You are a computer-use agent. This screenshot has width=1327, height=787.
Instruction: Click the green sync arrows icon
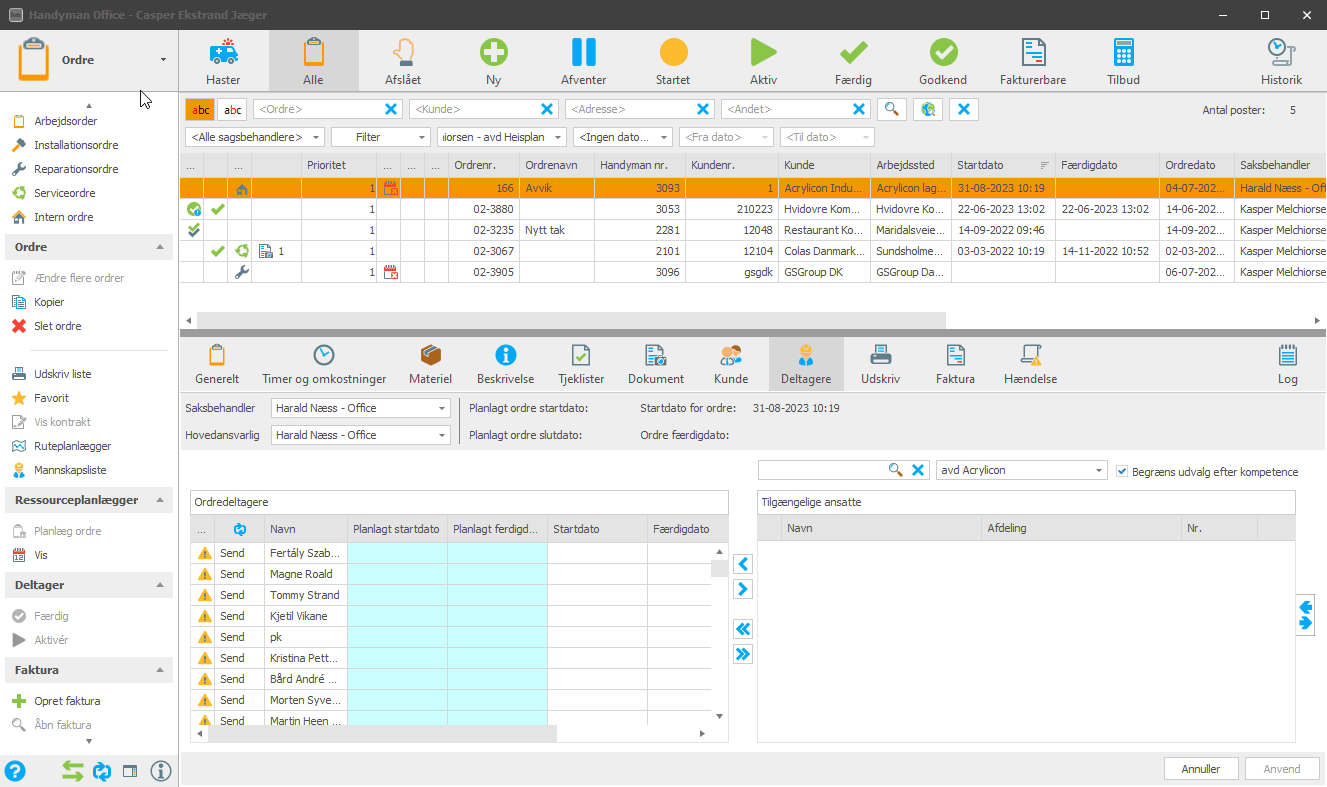pyautogui.click(x=73, y=771)
